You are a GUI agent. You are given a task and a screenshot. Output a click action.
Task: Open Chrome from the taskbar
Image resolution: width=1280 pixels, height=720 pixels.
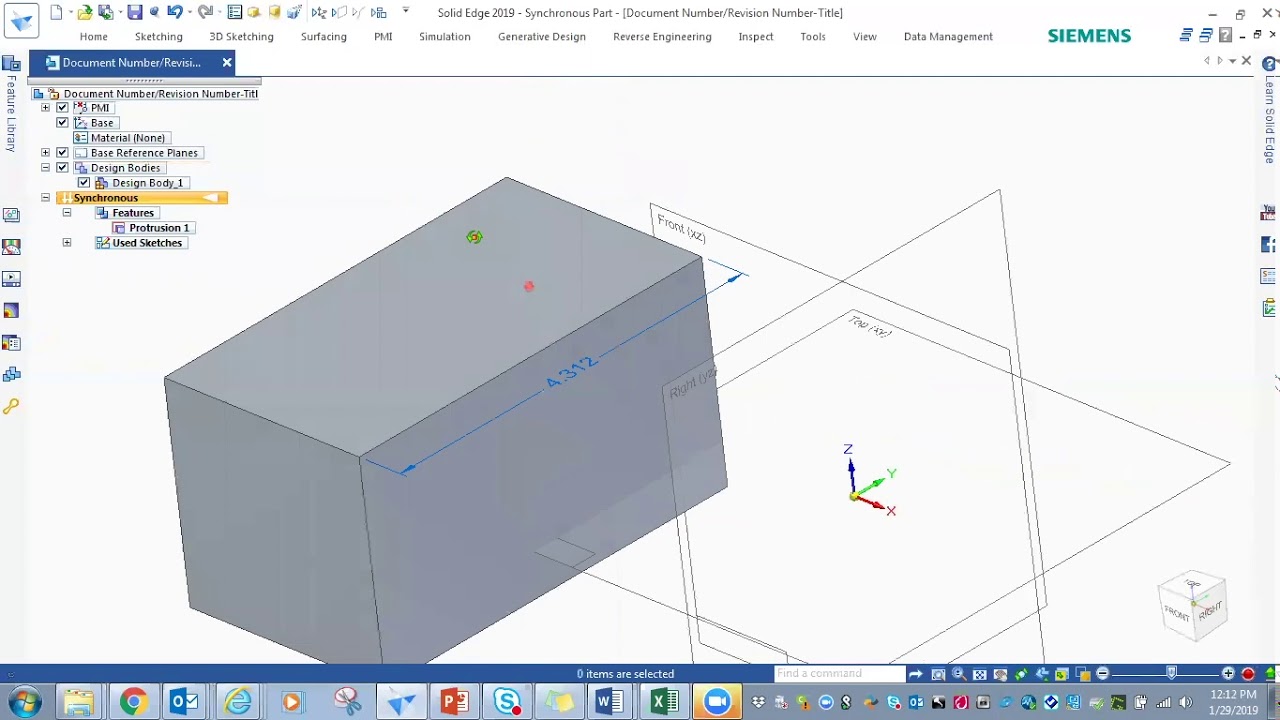pos(133,702)
